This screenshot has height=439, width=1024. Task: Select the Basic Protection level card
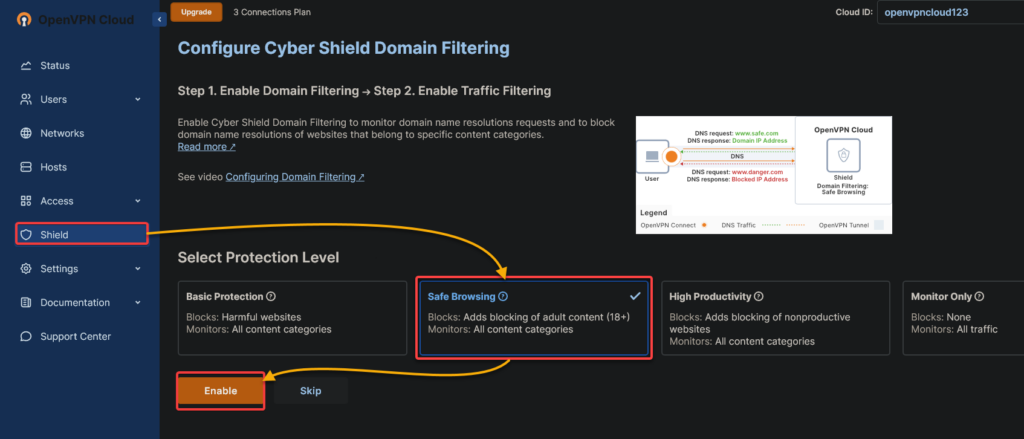tap(290, 318)
